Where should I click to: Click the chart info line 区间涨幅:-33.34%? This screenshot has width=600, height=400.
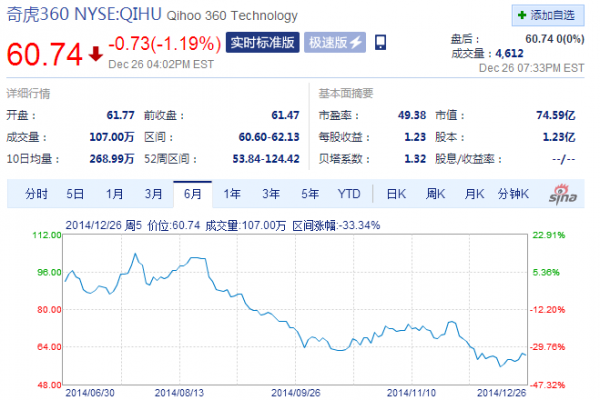[x=336, y=225]
